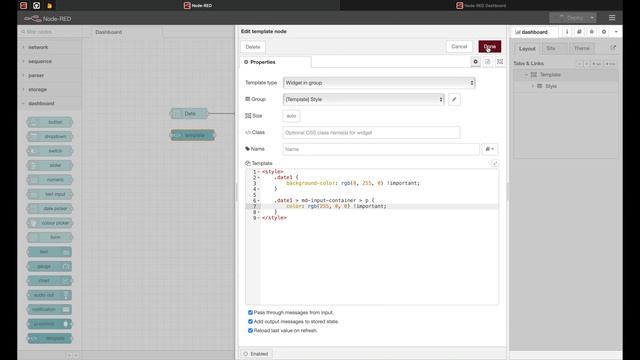Screen dimensions: 640x360
Task: Select the notification palette node
Action: click(50, 309)
